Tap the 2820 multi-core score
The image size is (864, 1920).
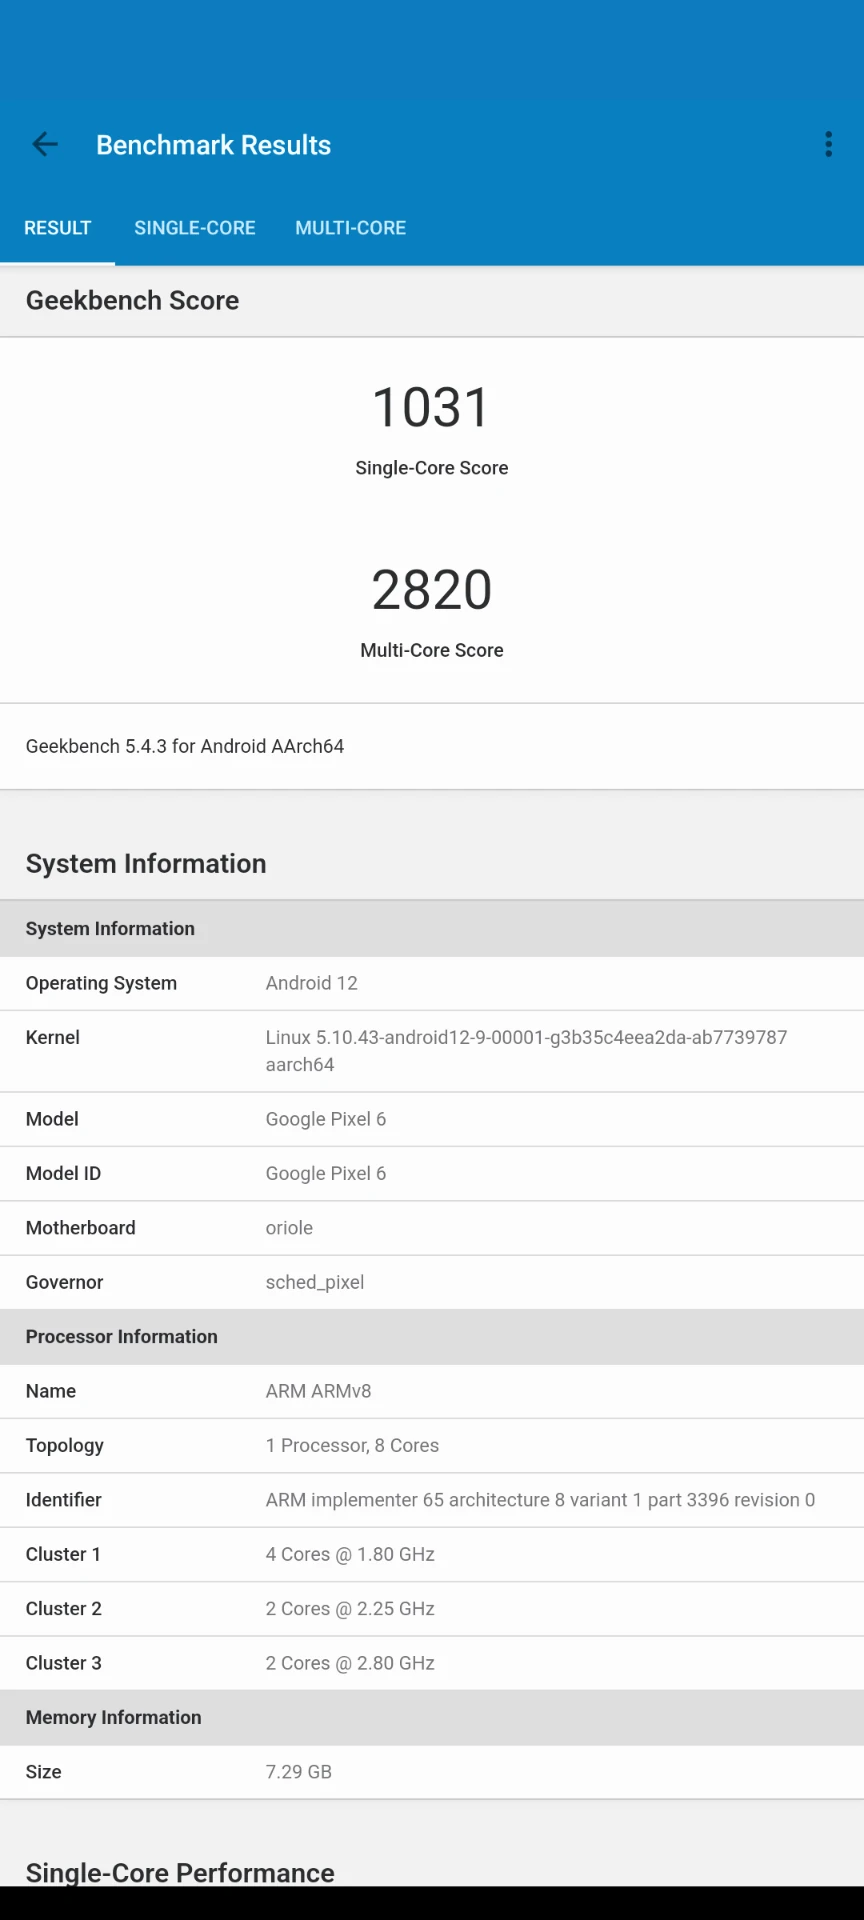pos(431,590)
